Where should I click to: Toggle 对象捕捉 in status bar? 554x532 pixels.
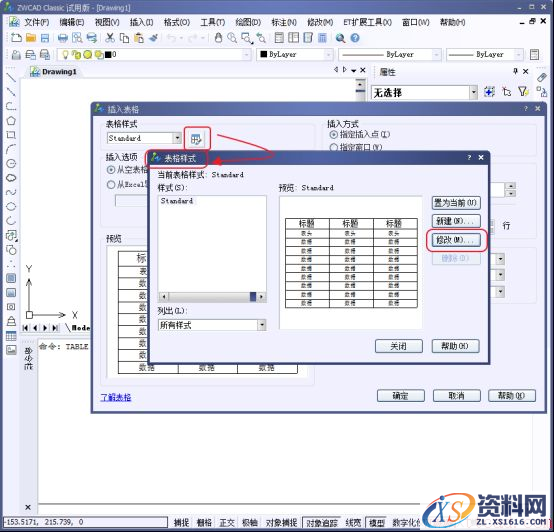click(281, 522)
